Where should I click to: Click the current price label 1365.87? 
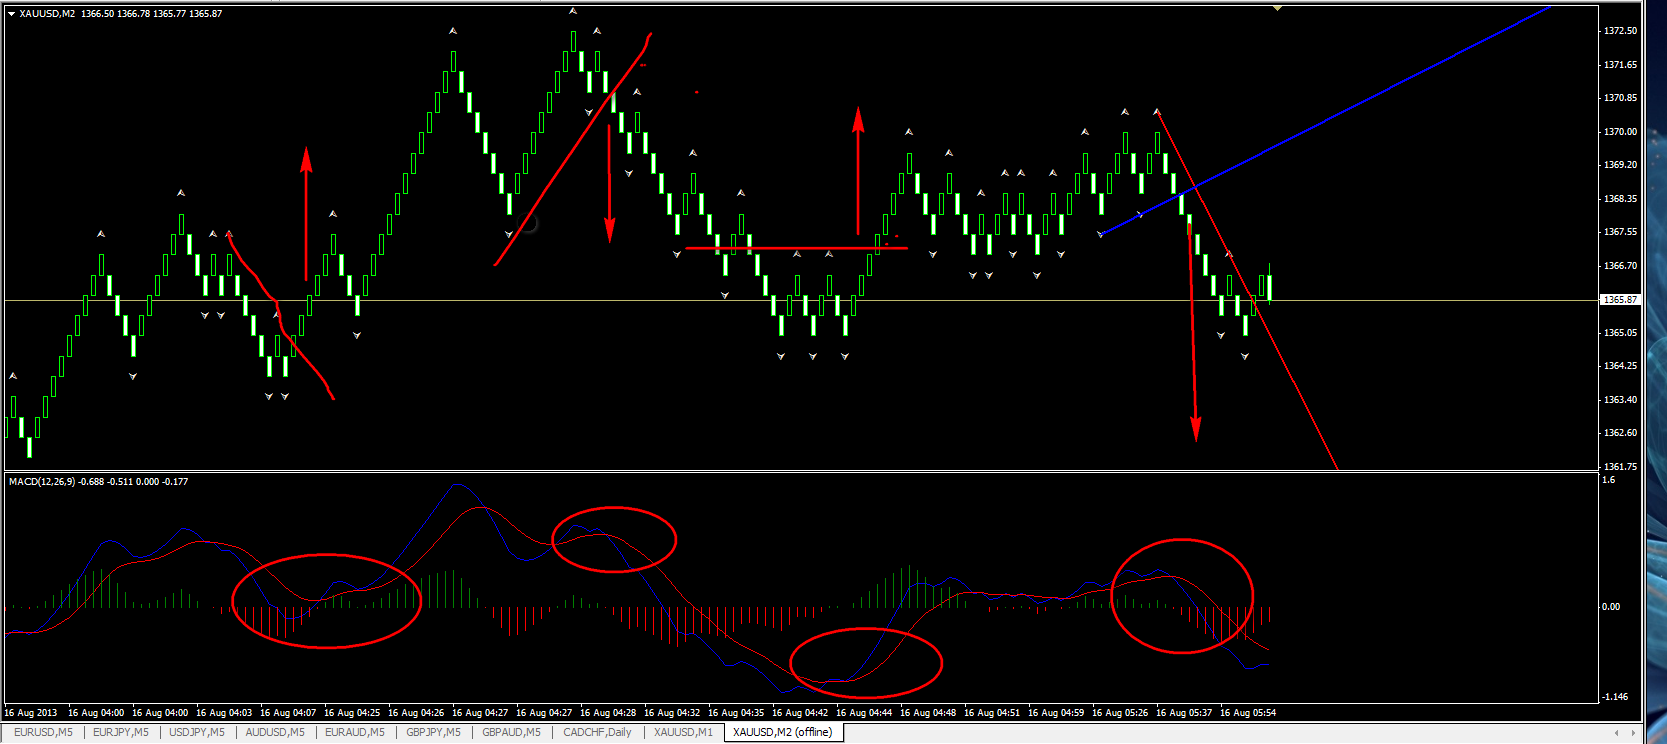1621,300
